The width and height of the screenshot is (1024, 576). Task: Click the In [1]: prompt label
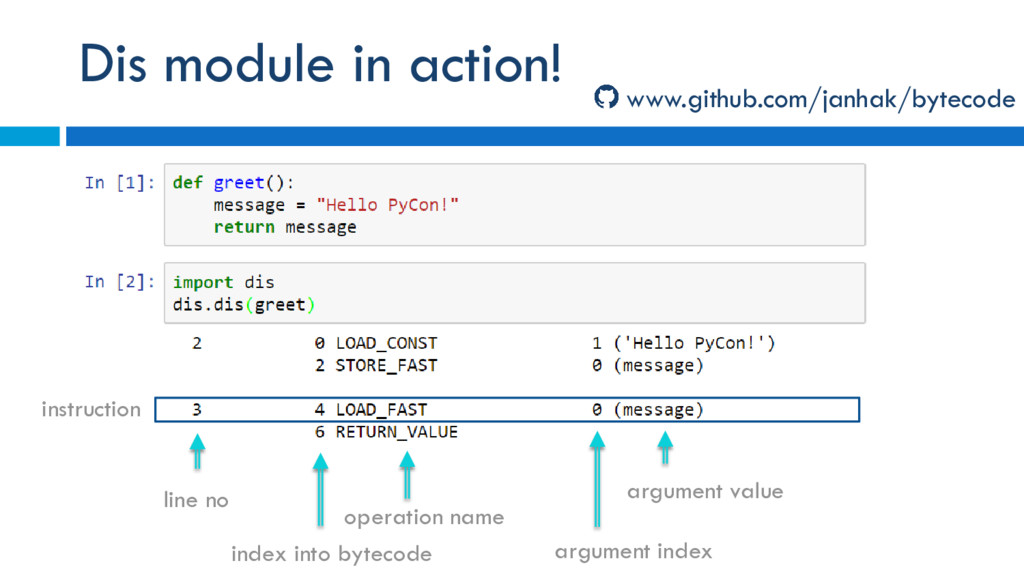point(120,182)
